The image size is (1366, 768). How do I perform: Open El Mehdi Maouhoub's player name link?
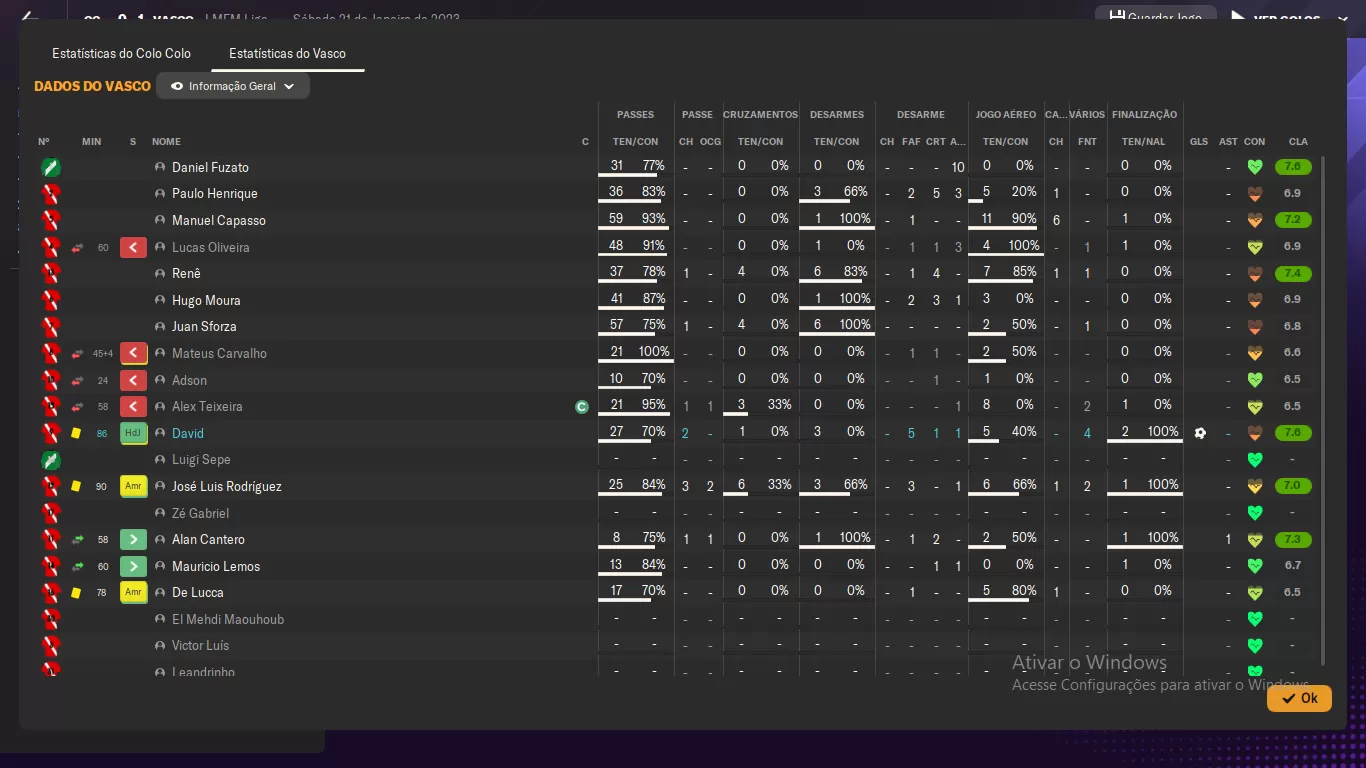pyautogui.click(x=228, y=619)
